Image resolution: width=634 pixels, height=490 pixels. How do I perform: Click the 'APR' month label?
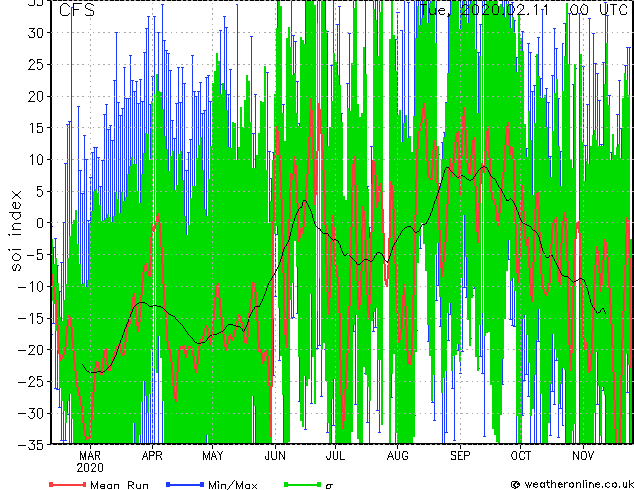[x=152, y=456]
